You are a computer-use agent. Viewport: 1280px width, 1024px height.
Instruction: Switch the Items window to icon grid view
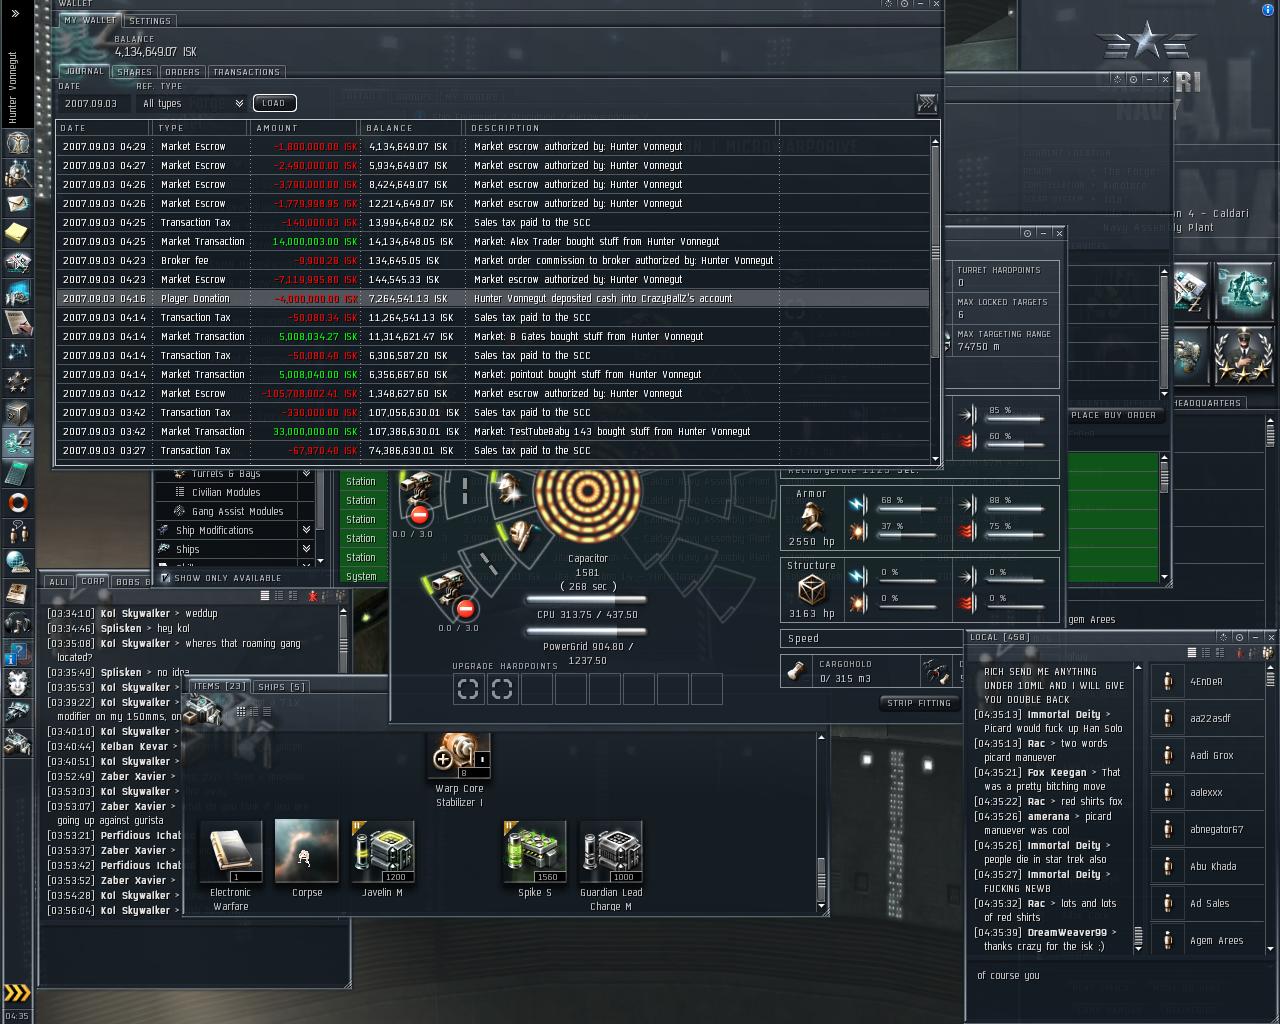pyautogui.click(x=240, y=712)
